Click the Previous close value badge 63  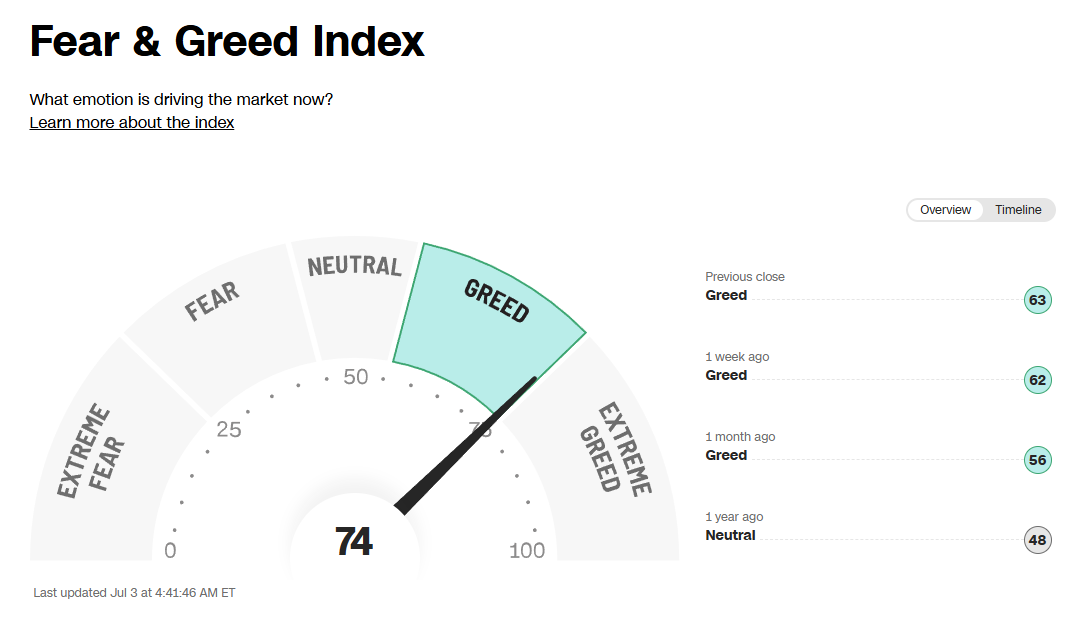[1037, 300]
